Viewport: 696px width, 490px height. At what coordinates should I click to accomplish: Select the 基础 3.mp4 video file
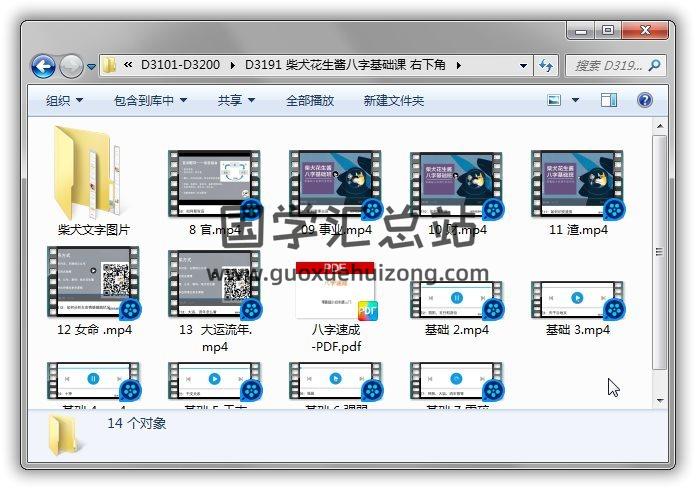[x=578, y=308]
